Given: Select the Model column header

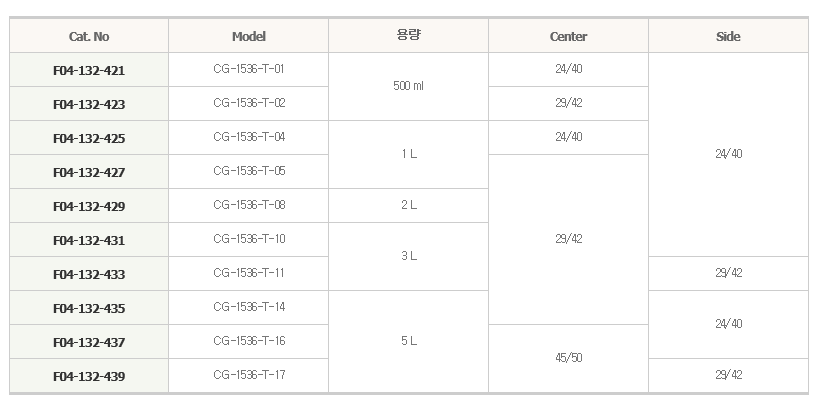Looking at the screenshot, I should [x=248, y=36].
